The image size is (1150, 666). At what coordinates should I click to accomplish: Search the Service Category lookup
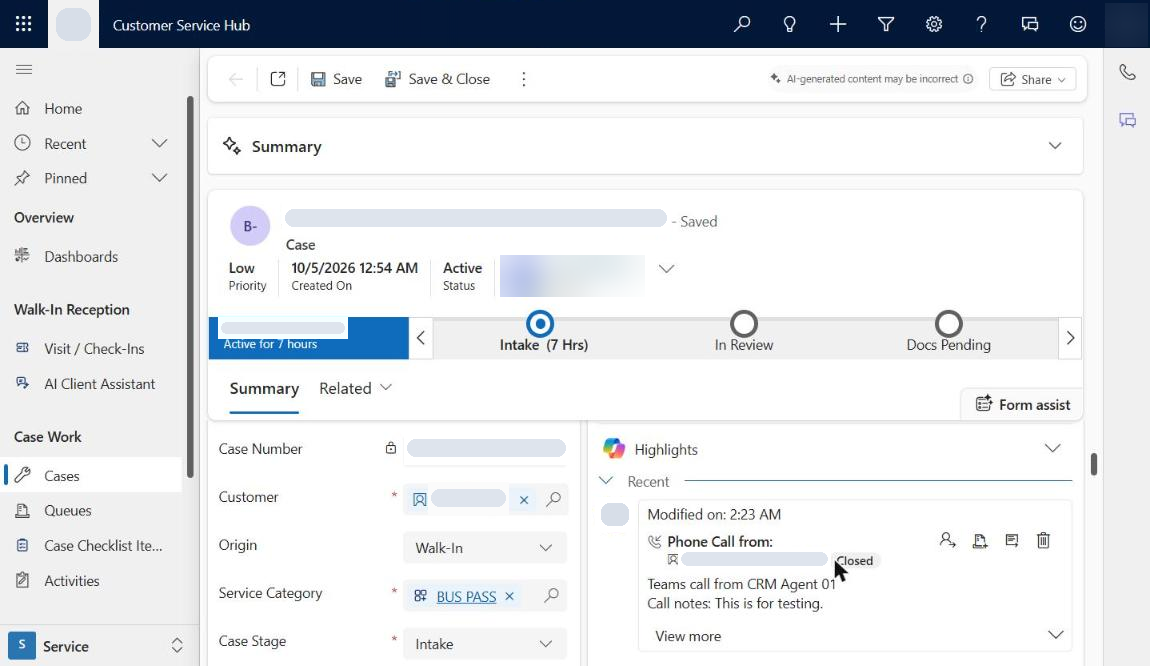click(552, 596)
